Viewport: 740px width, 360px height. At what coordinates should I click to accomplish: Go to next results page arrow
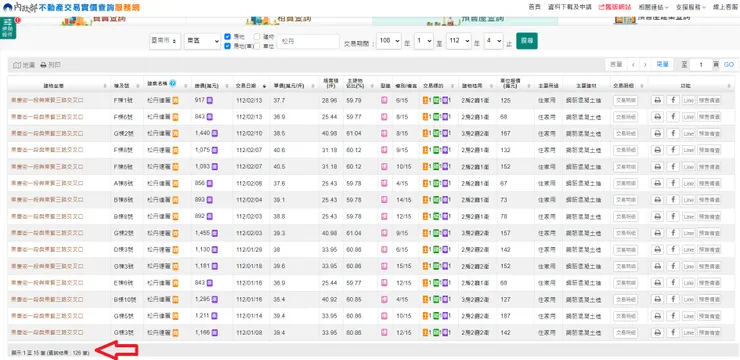tap(645, 65)
